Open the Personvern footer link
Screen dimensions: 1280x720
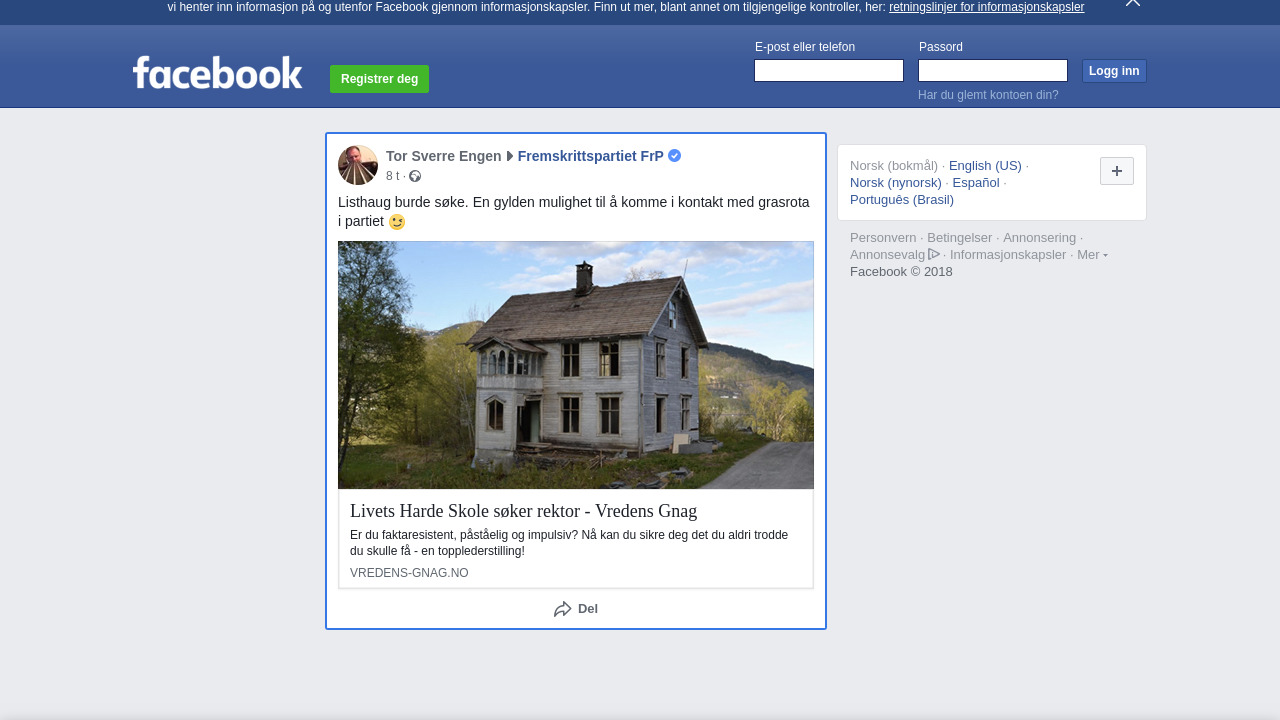click(x=883, y=238)
